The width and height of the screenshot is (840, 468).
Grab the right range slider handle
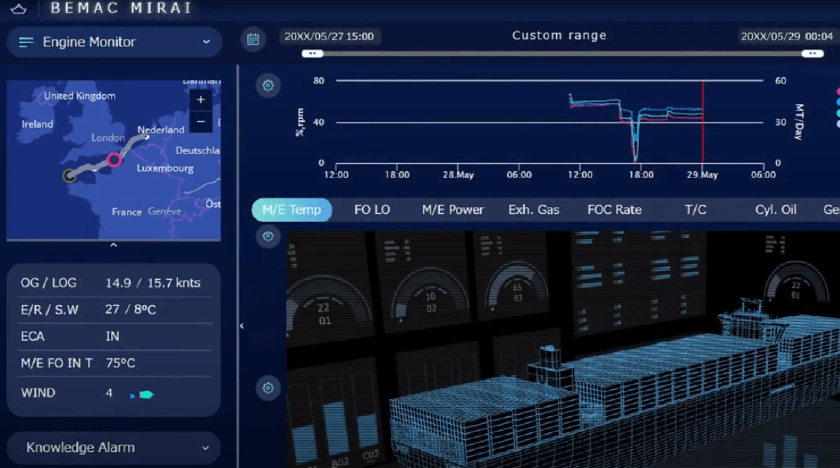pyautogui.click(x=812, y=54)
